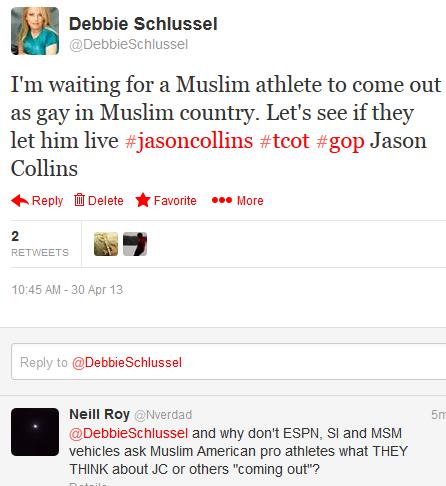Open the 10:45 AM - 30 Apr 13 timestamp
The image size is (446, 486).
[x=67, y=290]
